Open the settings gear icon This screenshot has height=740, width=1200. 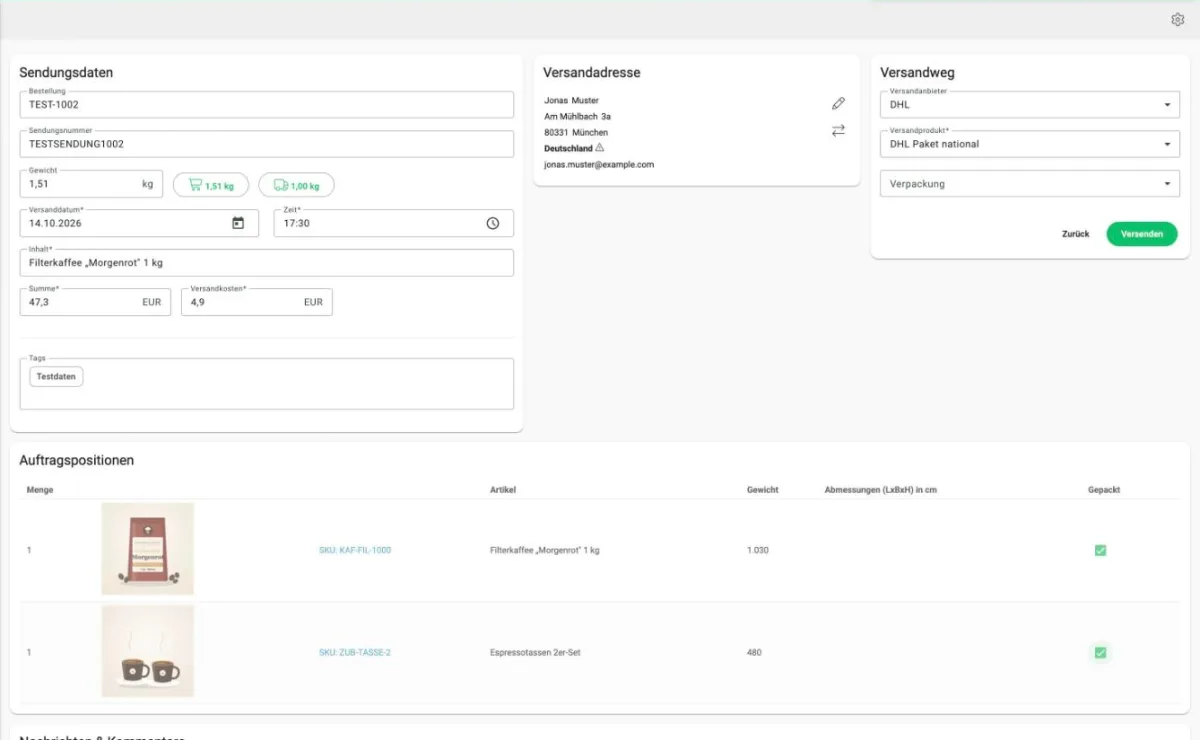click(x=1177, y=19)
